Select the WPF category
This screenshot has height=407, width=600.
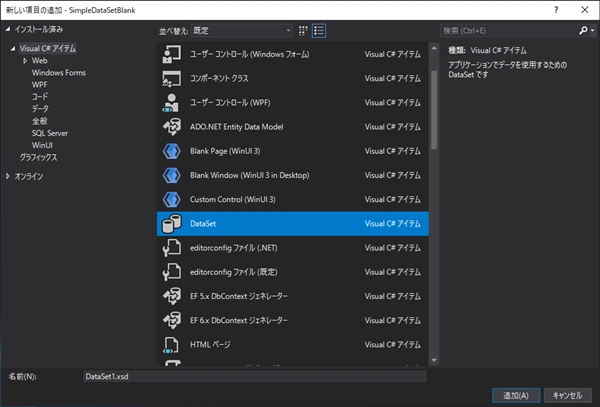[39, 85]
